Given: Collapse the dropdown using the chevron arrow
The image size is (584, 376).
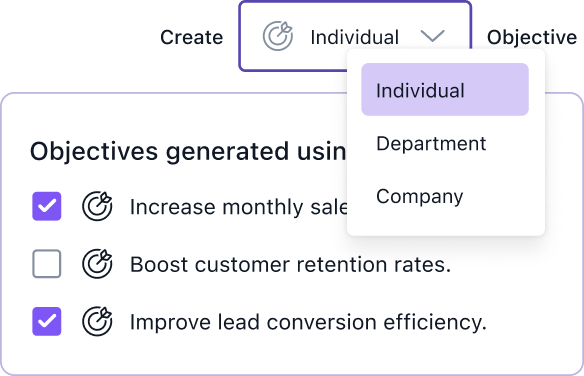Looking at the screenshot, I should coord(432,36).
